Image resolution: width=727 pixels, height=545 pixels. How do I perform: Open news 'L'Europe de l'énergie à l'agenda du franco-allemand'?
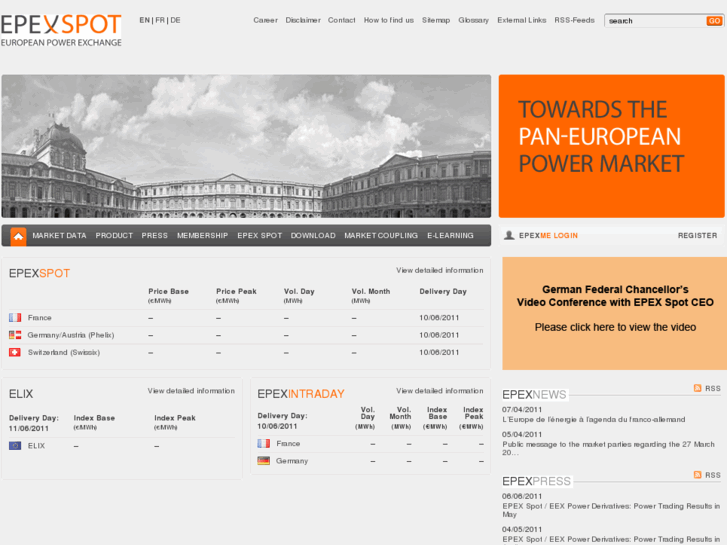pyautogui.click(x=593, y=419)
